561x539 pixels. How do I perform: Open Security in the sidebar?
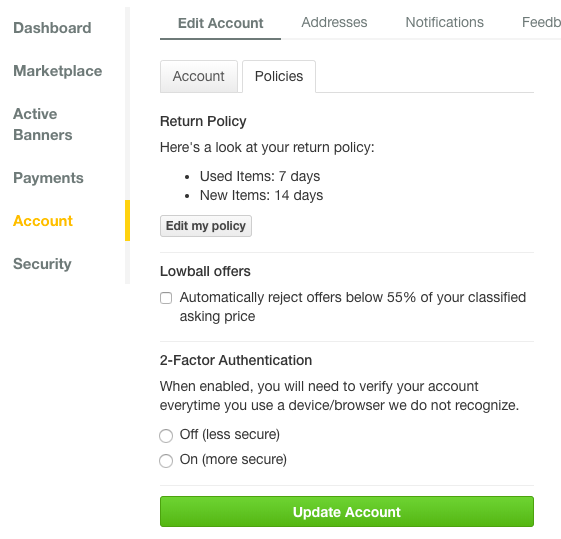tap(42, 264)
